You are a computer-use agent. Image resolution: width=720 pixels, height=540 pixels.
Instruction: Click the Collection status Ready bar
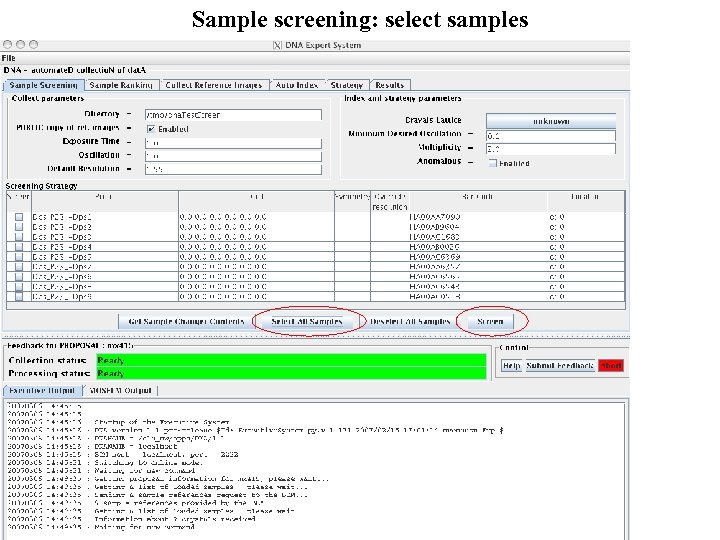(291, 360)
